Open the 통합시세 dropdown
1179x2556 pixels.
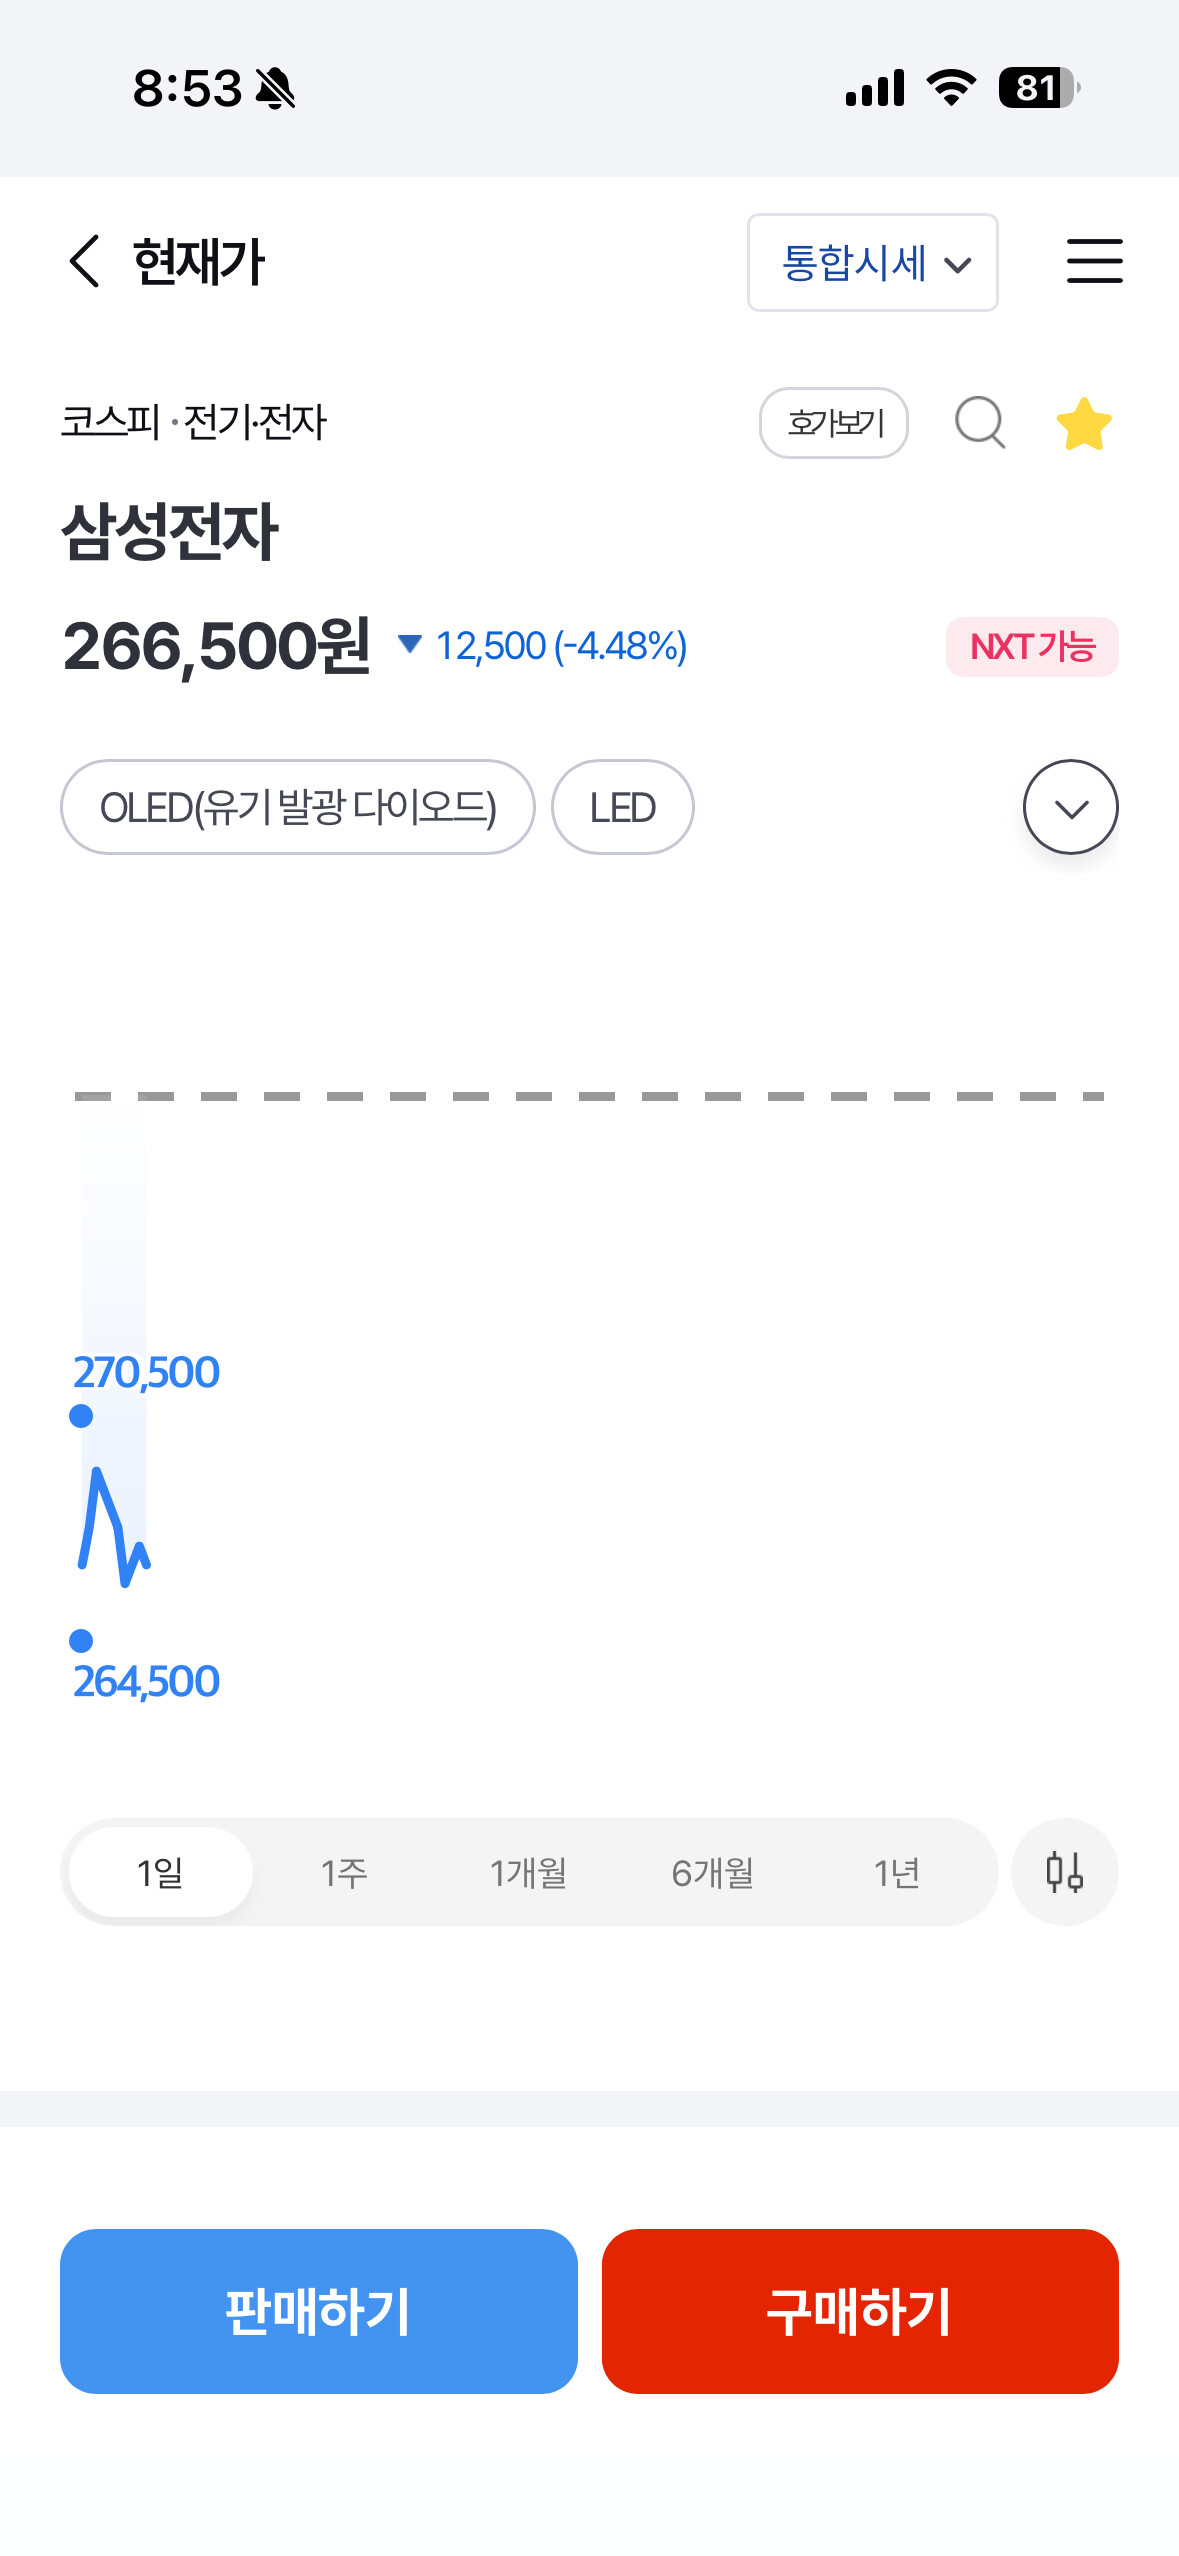(872, 262)
